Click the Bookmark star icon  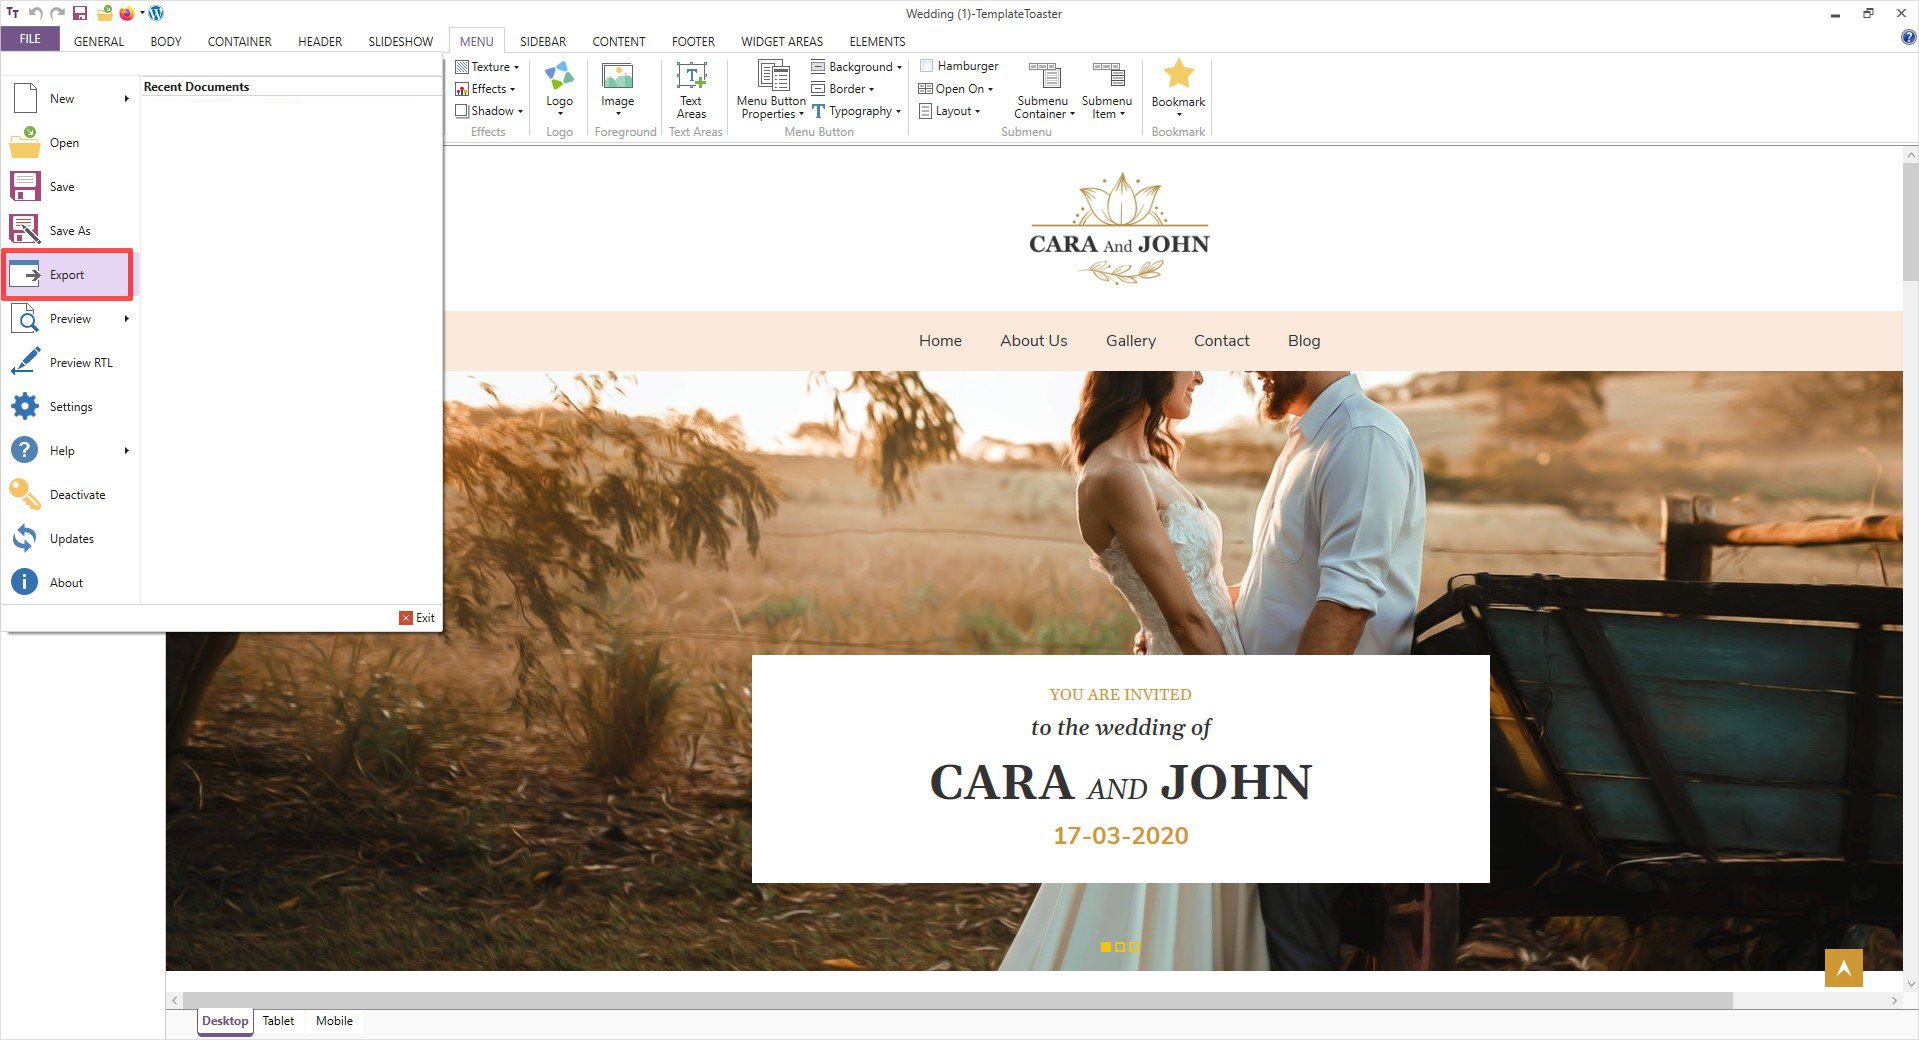[1178, 75]
